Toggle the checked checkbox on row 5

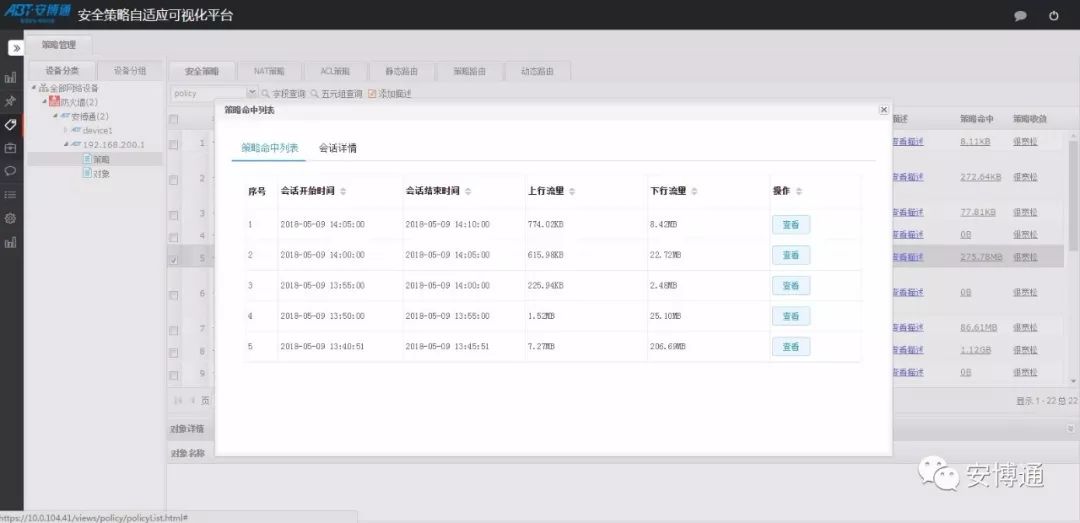pos(174,260)
